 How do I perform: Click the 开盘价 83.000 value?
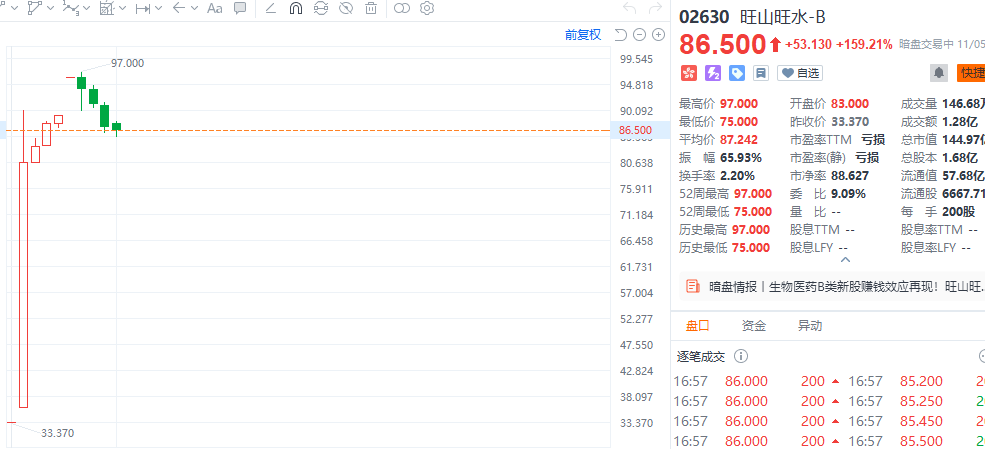pyautogui.click(x=849, y=104)
